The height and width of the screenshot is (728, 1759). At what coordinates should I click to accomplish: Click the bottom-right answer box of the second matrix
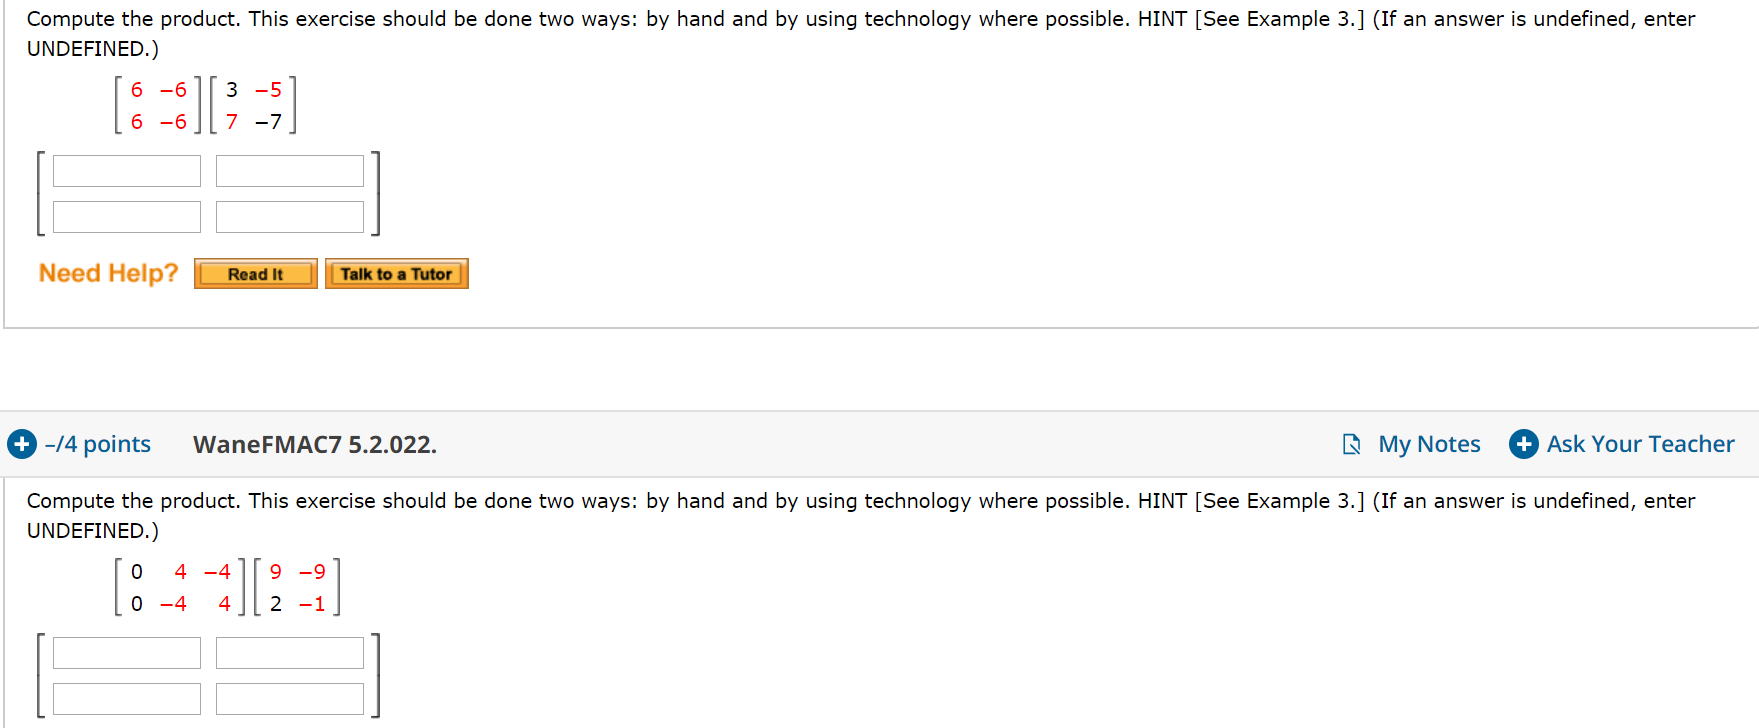pos(289,698)
